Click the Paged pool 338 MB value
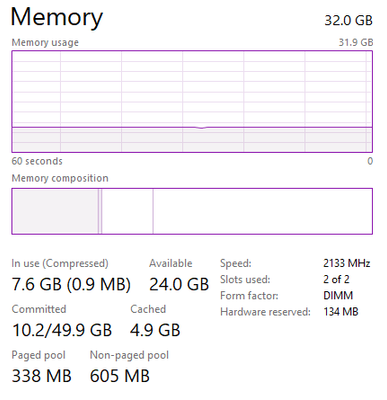387x400 pixels. click(42, 376)
